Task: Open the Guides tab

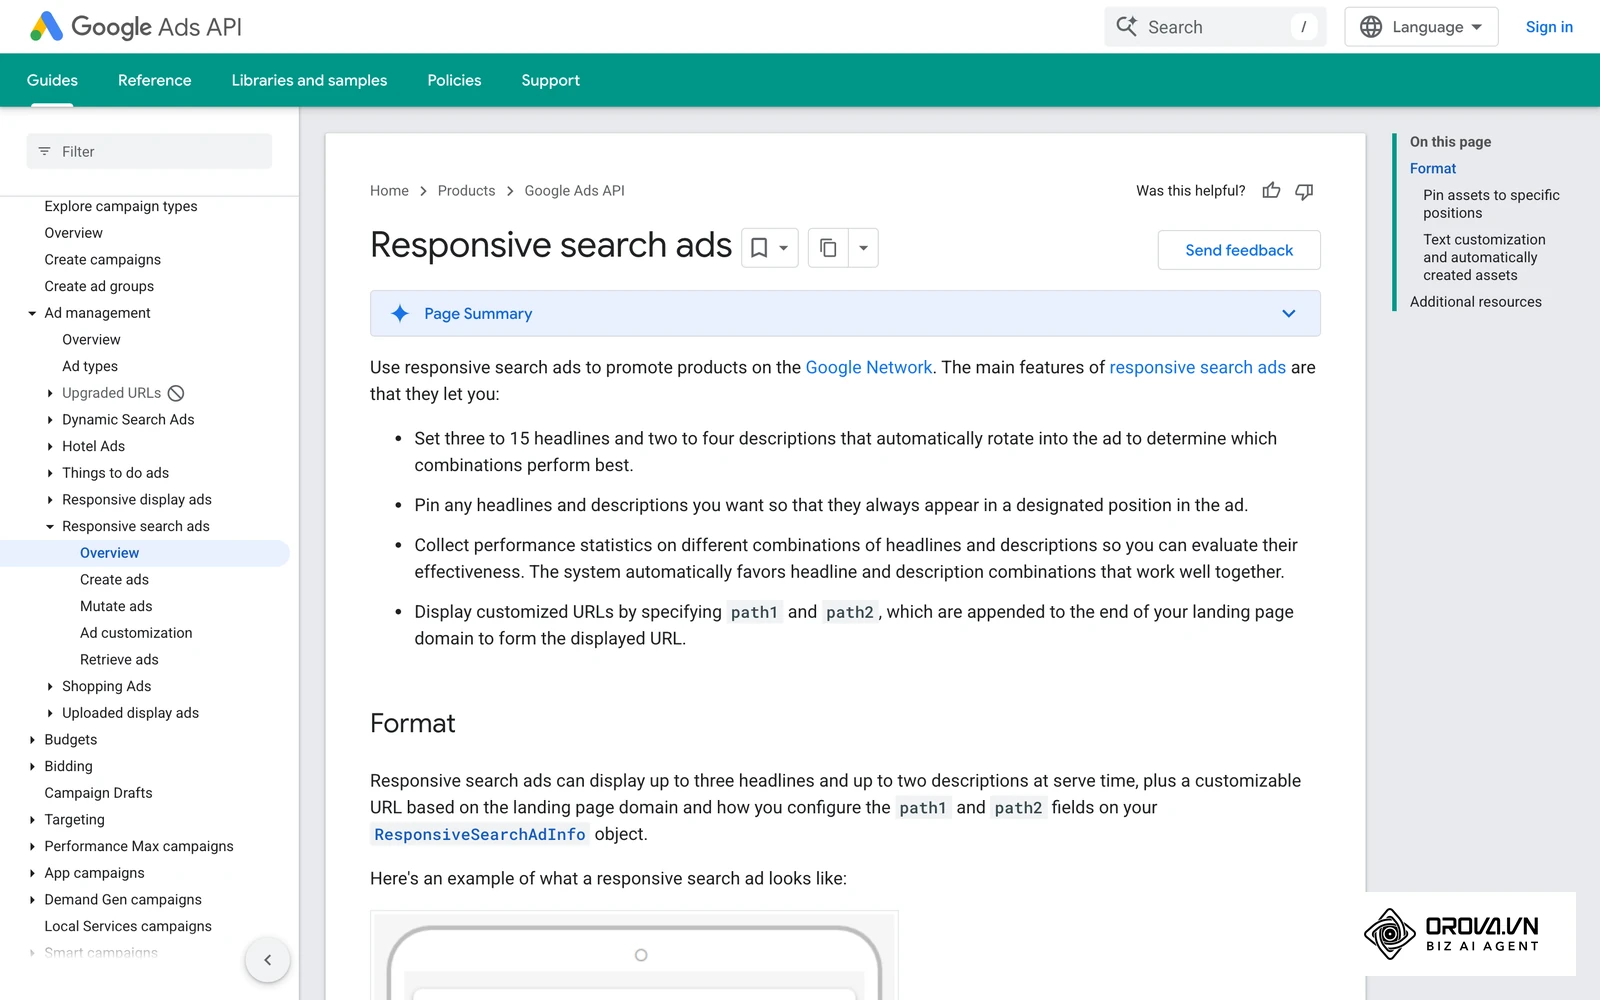Action: [x=52, y=80]
